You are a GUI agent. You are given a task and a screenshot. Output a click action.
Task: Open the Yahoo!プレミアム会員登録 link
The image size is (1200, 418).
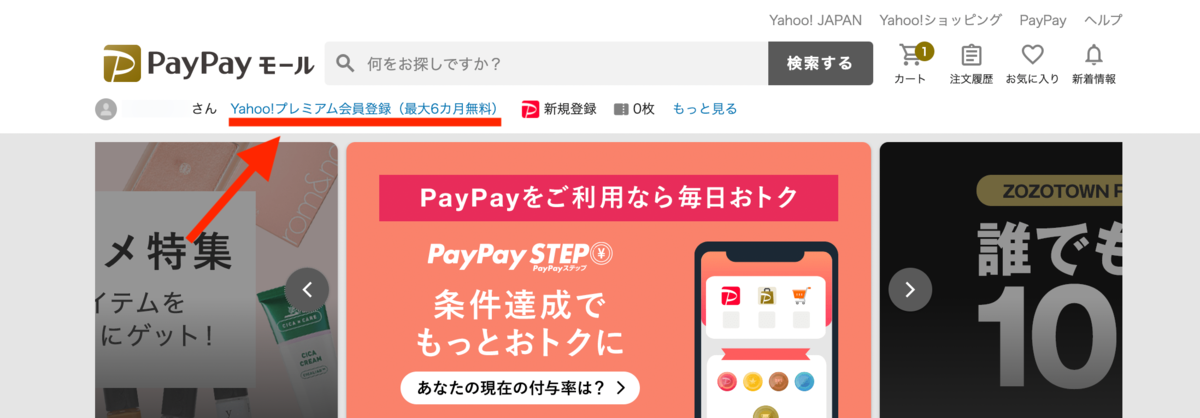(x=364, y=109)
